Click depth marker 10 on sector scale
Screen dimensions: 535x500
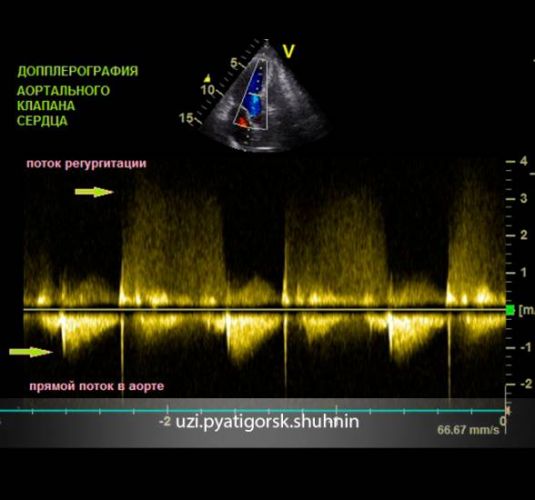(208, 90)
